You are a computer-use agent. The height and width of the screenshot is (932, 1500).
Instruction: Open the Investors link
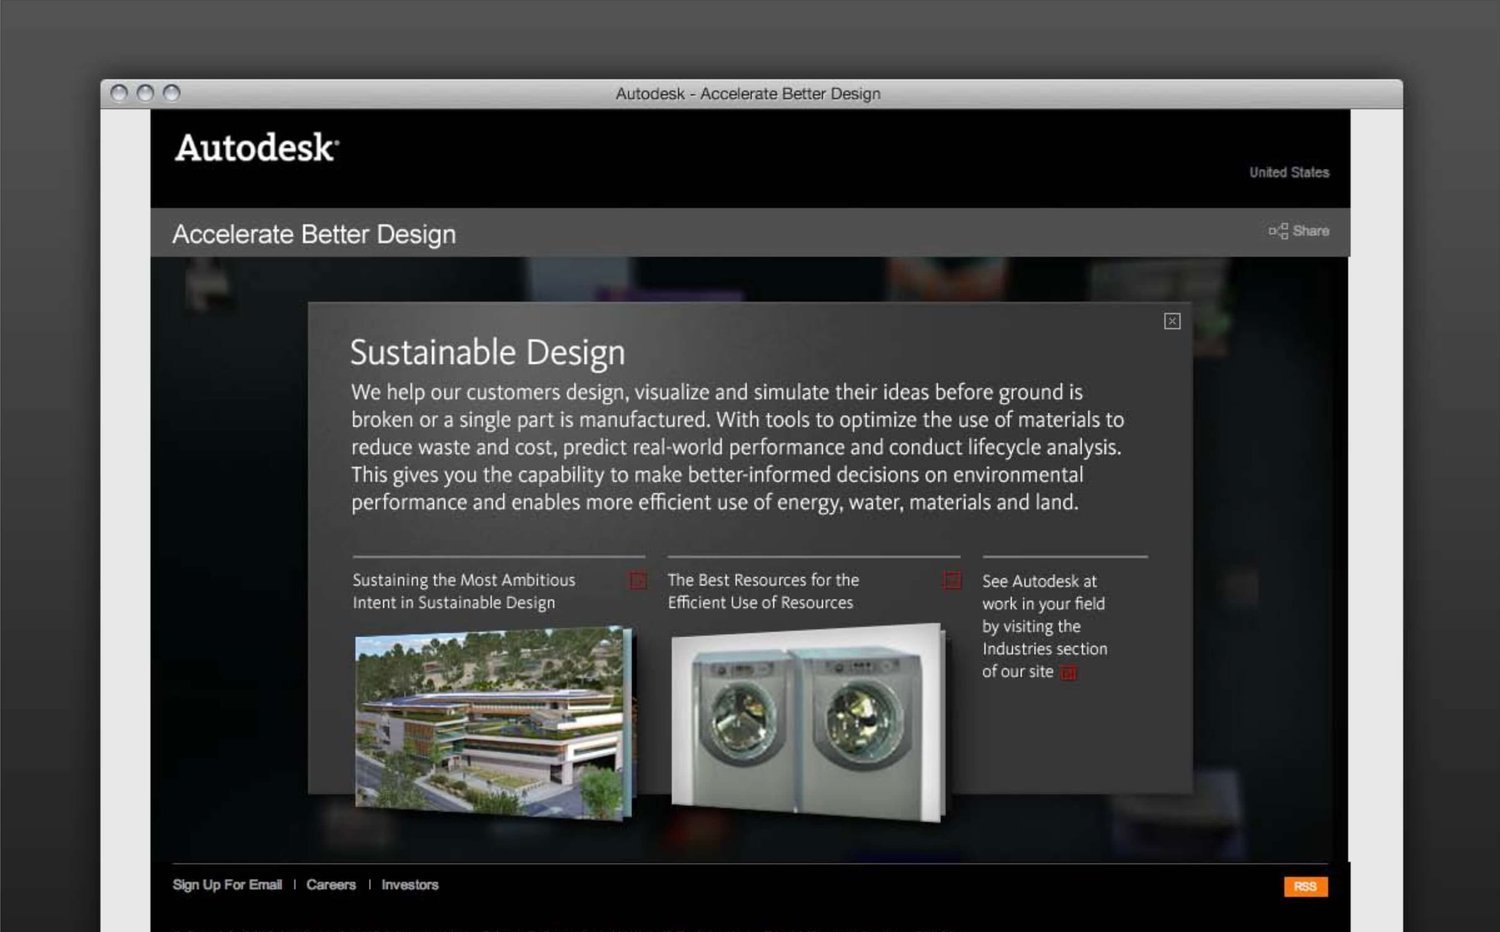click(x=410, y=885)
